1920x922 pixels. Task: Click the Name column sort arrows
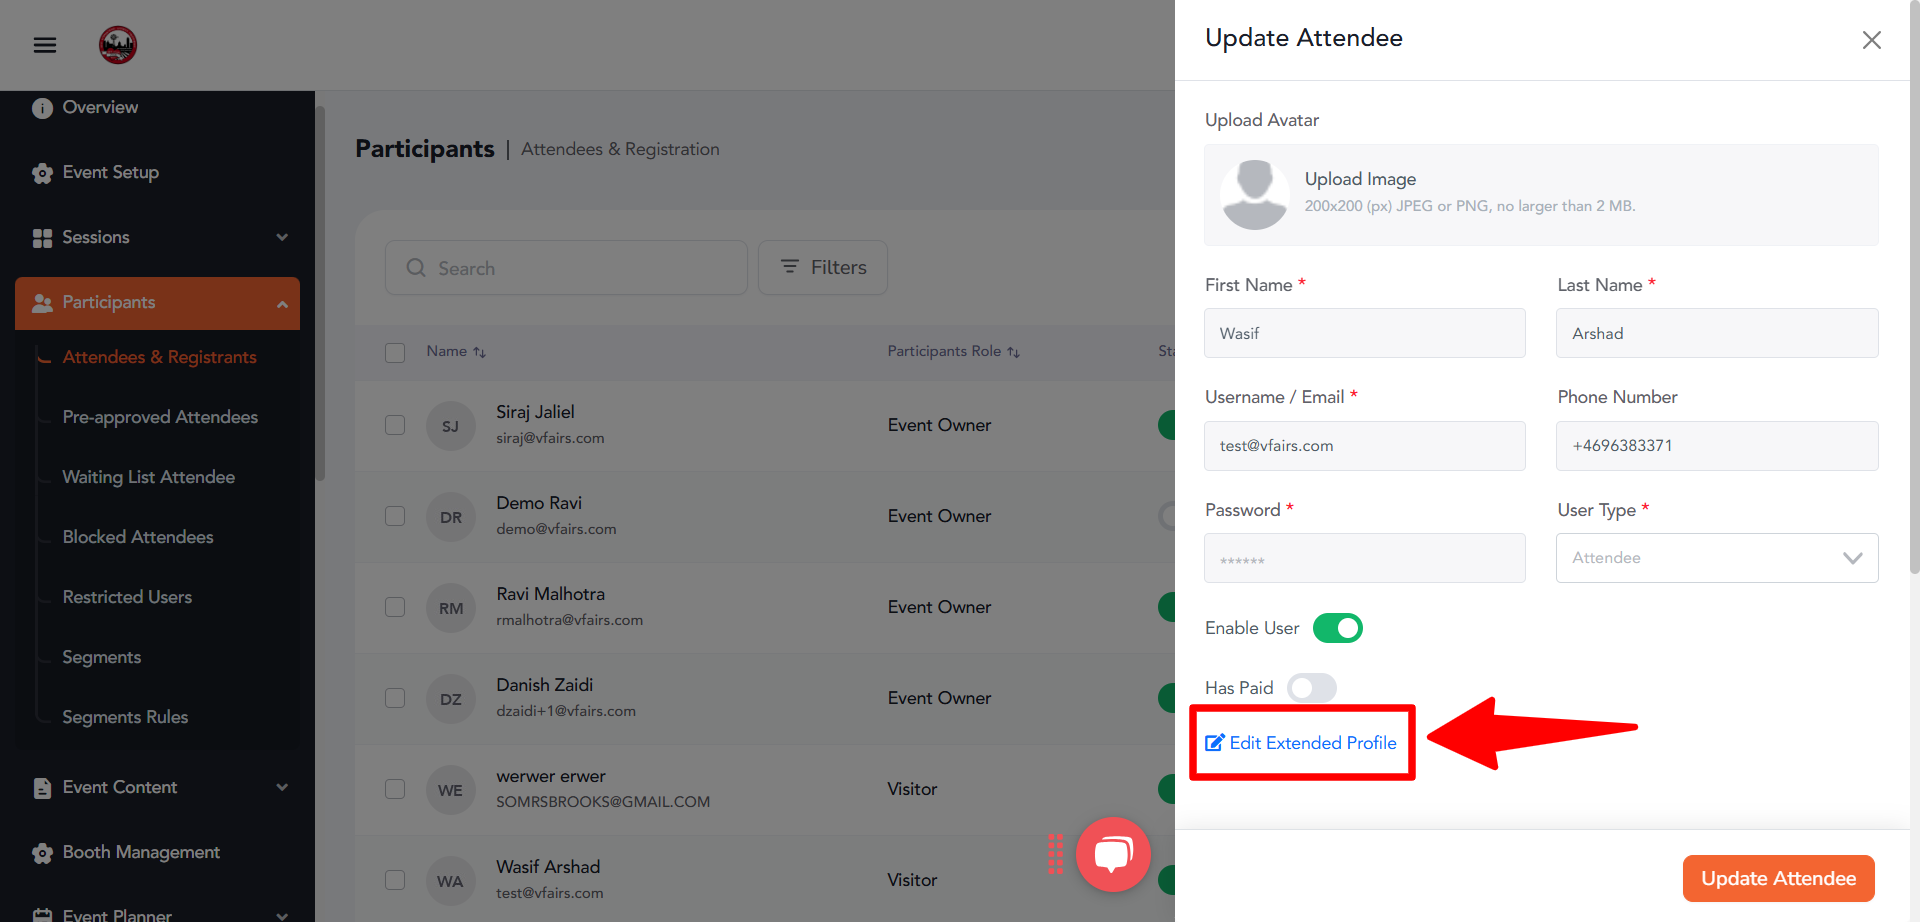[x=480, y=352]
